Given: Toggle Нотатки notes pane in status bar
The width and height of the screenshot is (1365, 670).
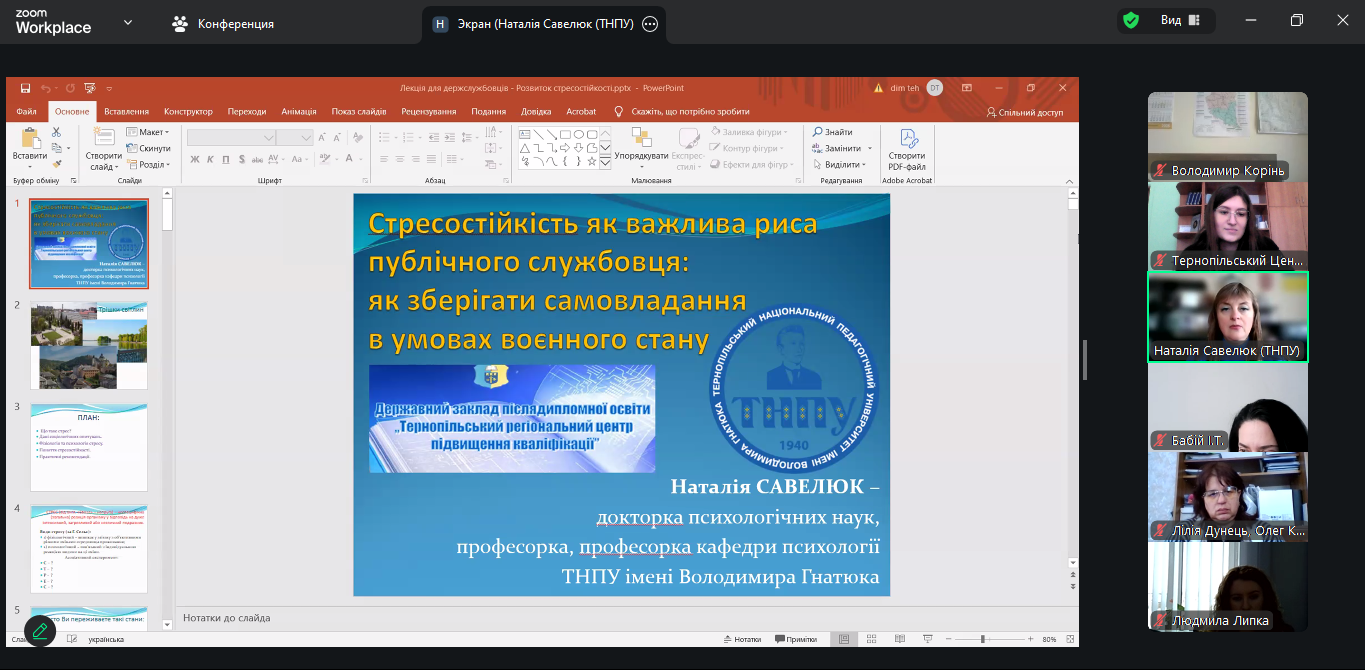Looking at the screenshot, I should click(741, 639).
